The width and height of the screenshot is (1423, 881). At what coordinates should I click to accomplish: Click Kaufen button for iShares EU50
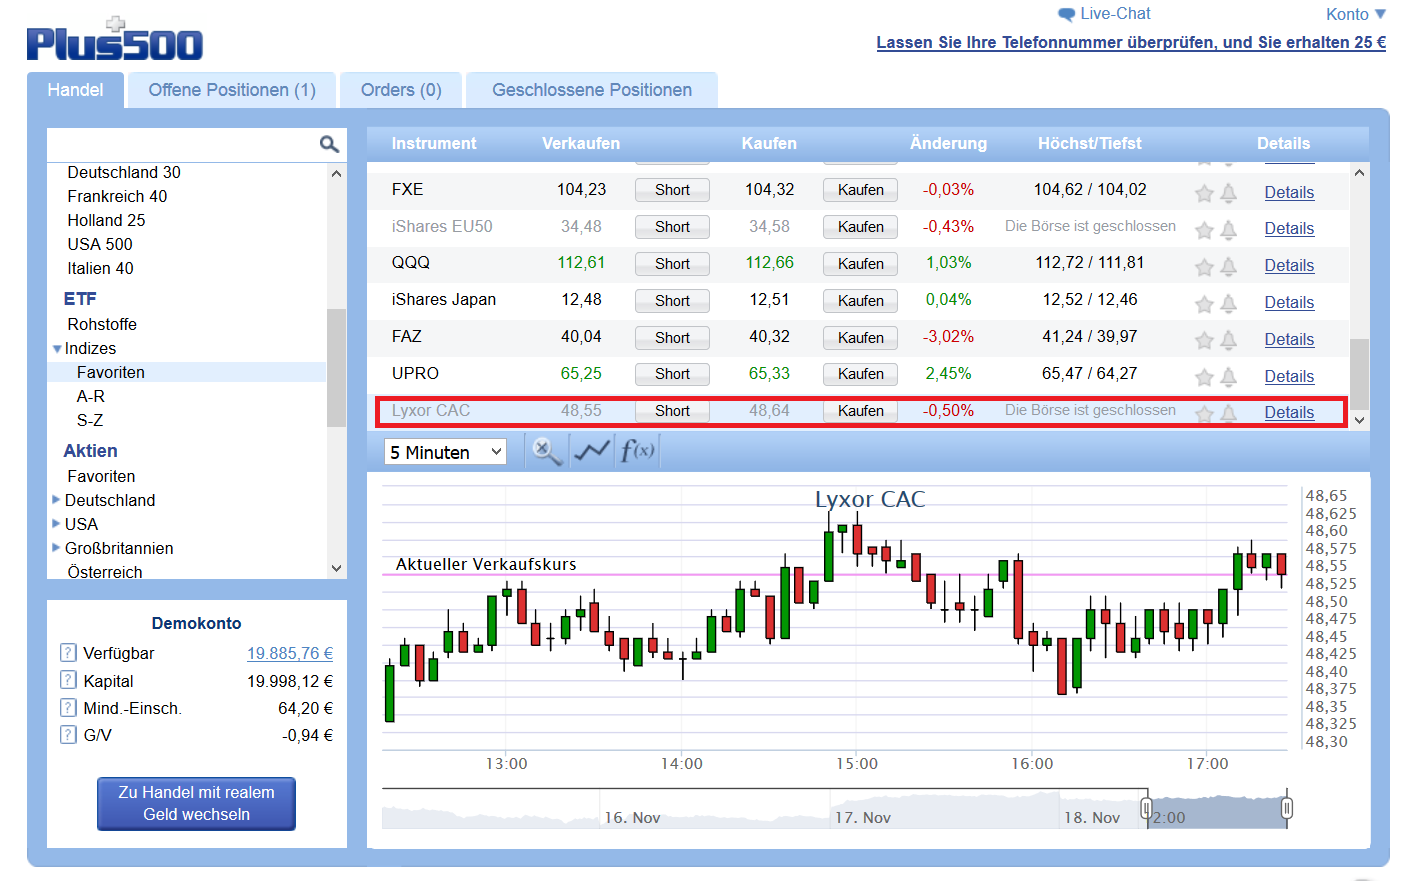pos(860,227)
